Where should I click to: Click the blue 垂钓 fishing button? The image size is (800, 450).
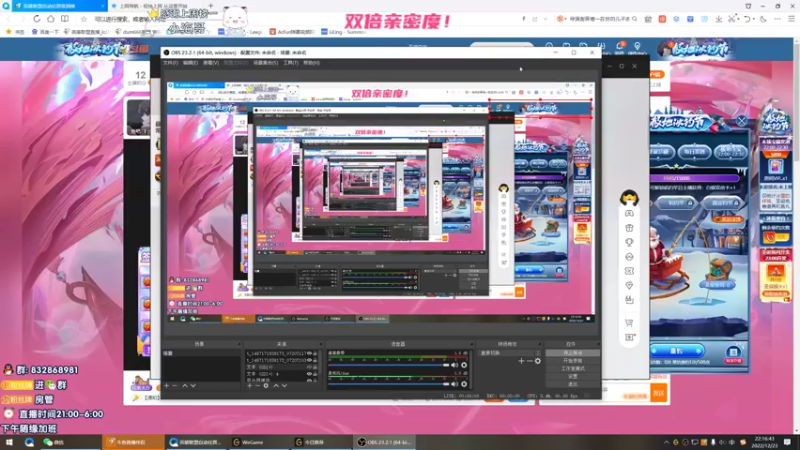click(677, 351)
